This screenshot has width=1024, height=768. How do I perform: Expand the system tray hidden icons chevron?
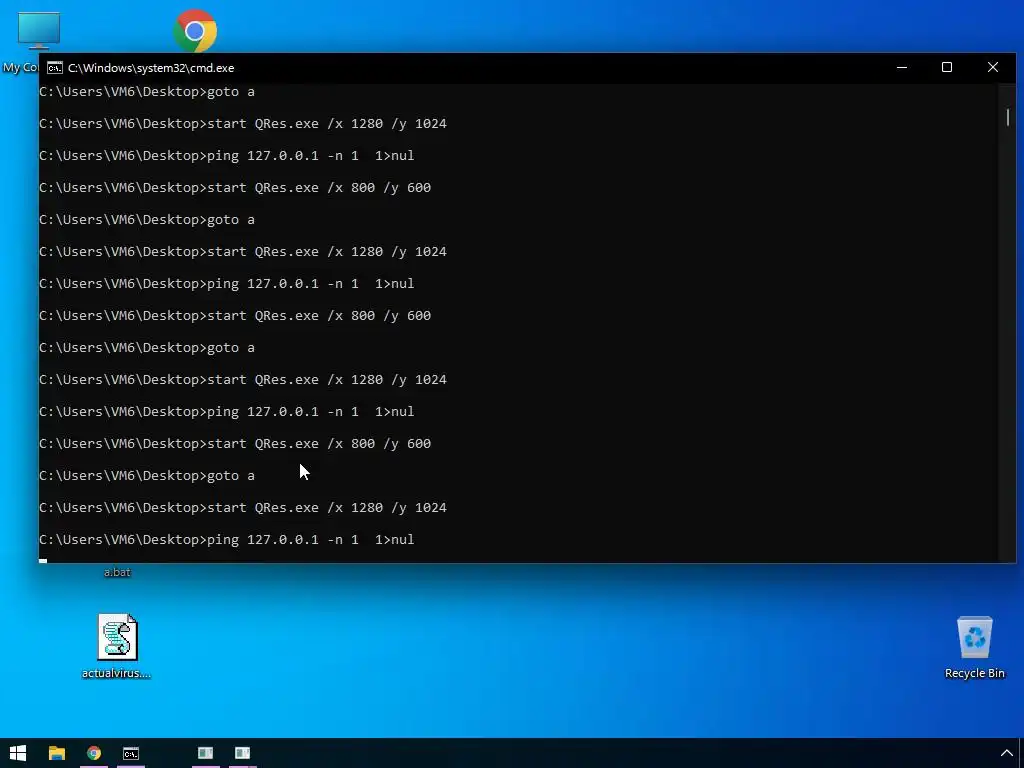(1006, 753)
